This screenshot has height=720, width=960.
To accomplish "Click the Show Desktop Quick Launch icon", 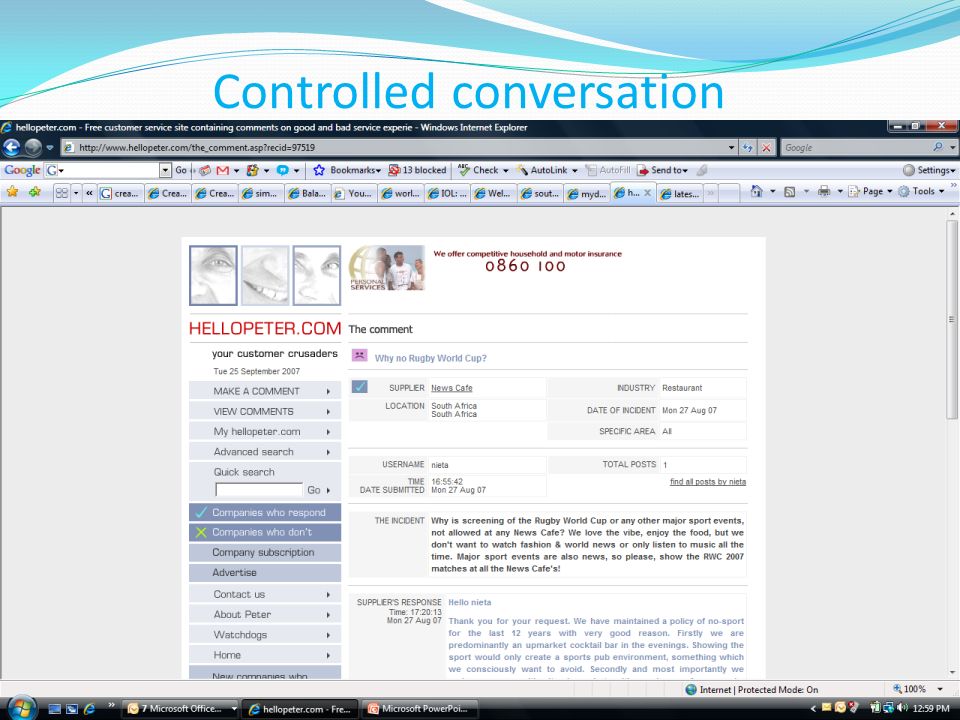I will click(54, 709).
